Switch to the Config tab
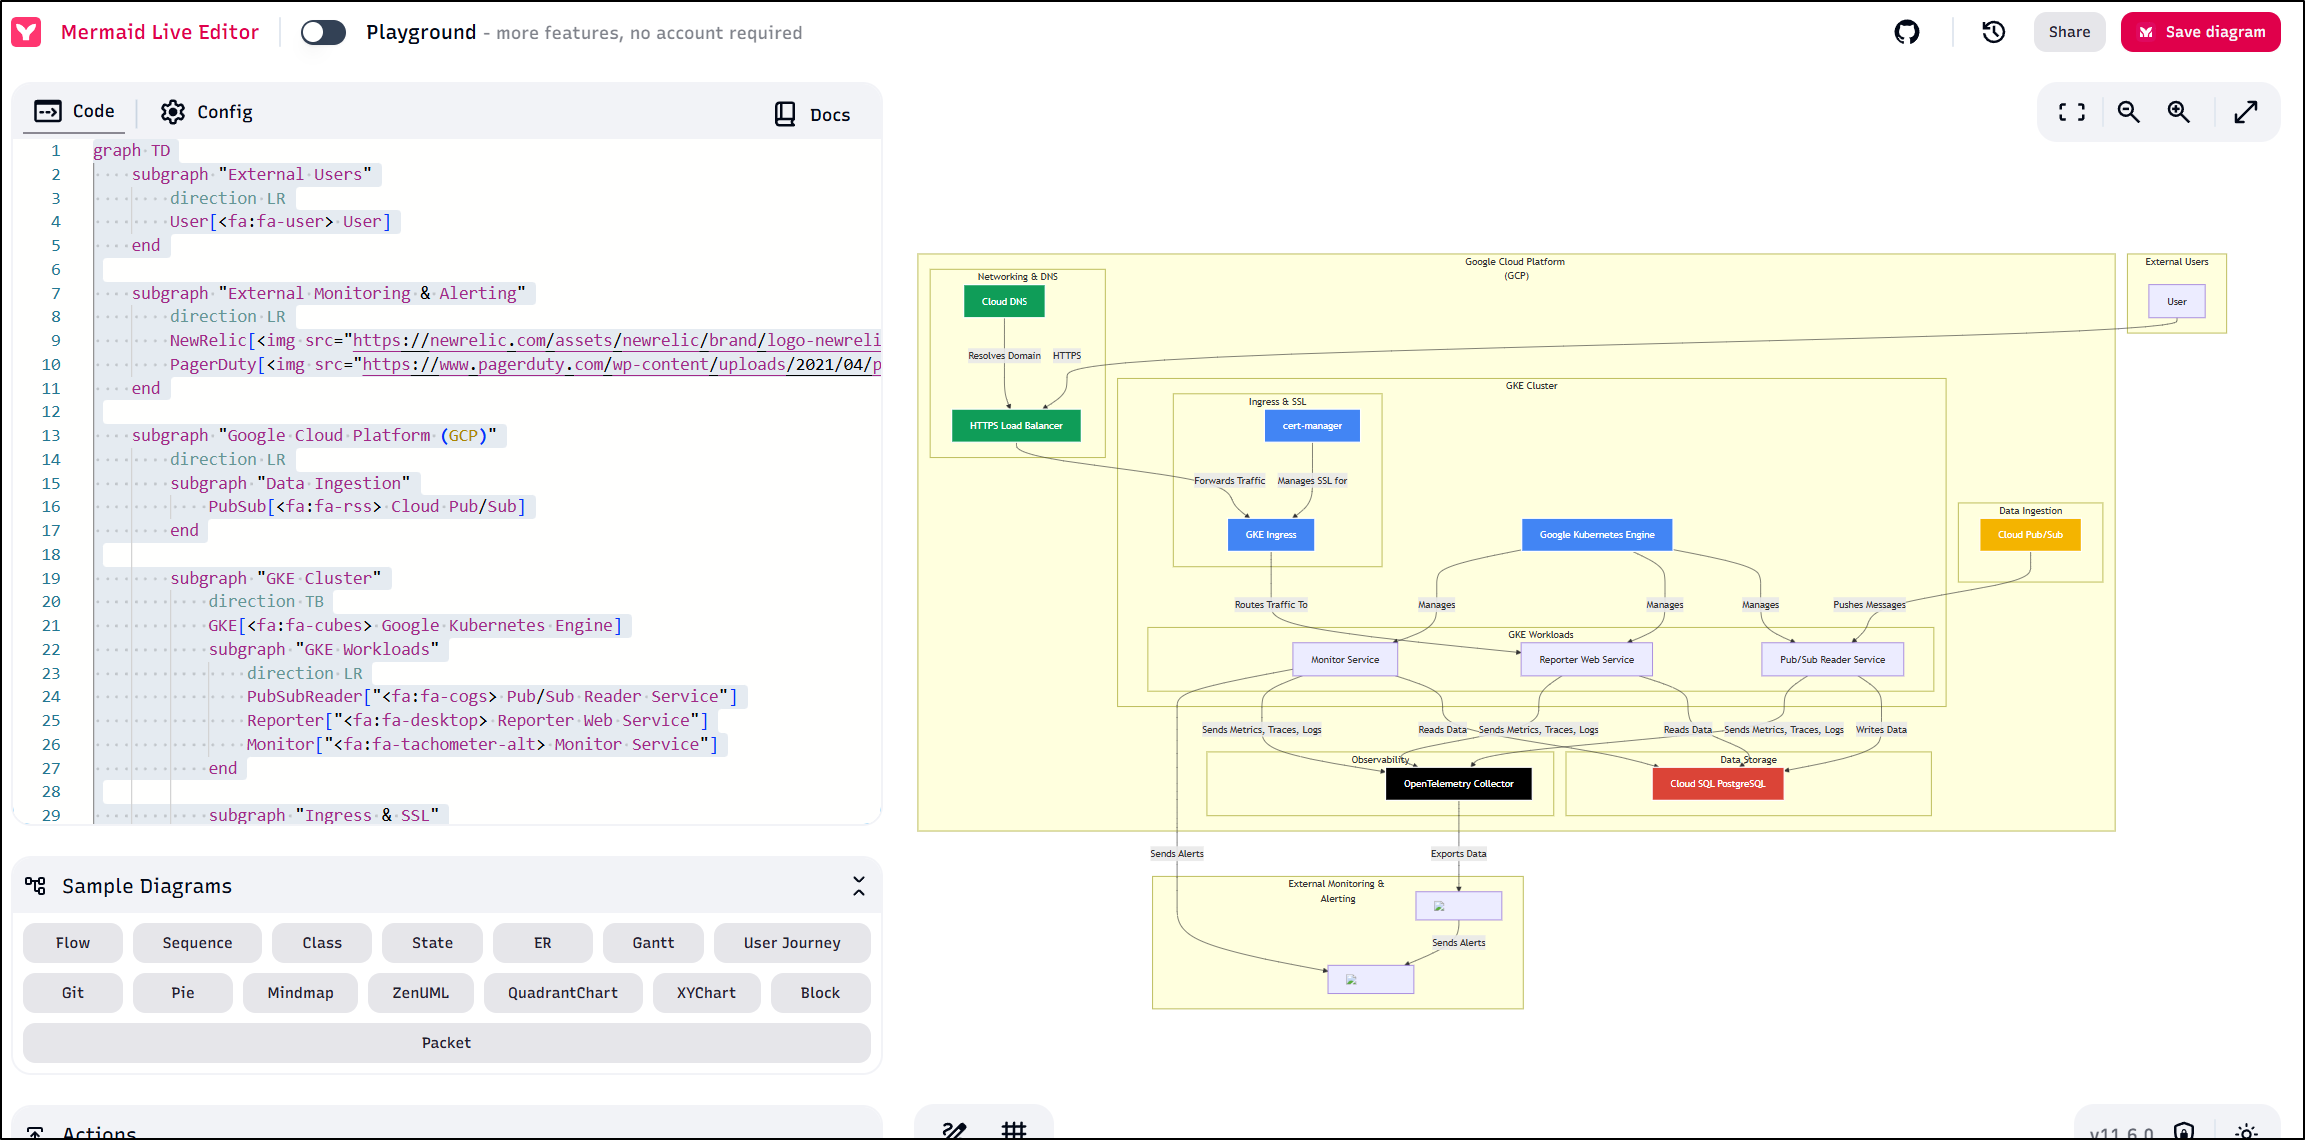This screenshot has width=2305, height=1140. coord(207,112)
